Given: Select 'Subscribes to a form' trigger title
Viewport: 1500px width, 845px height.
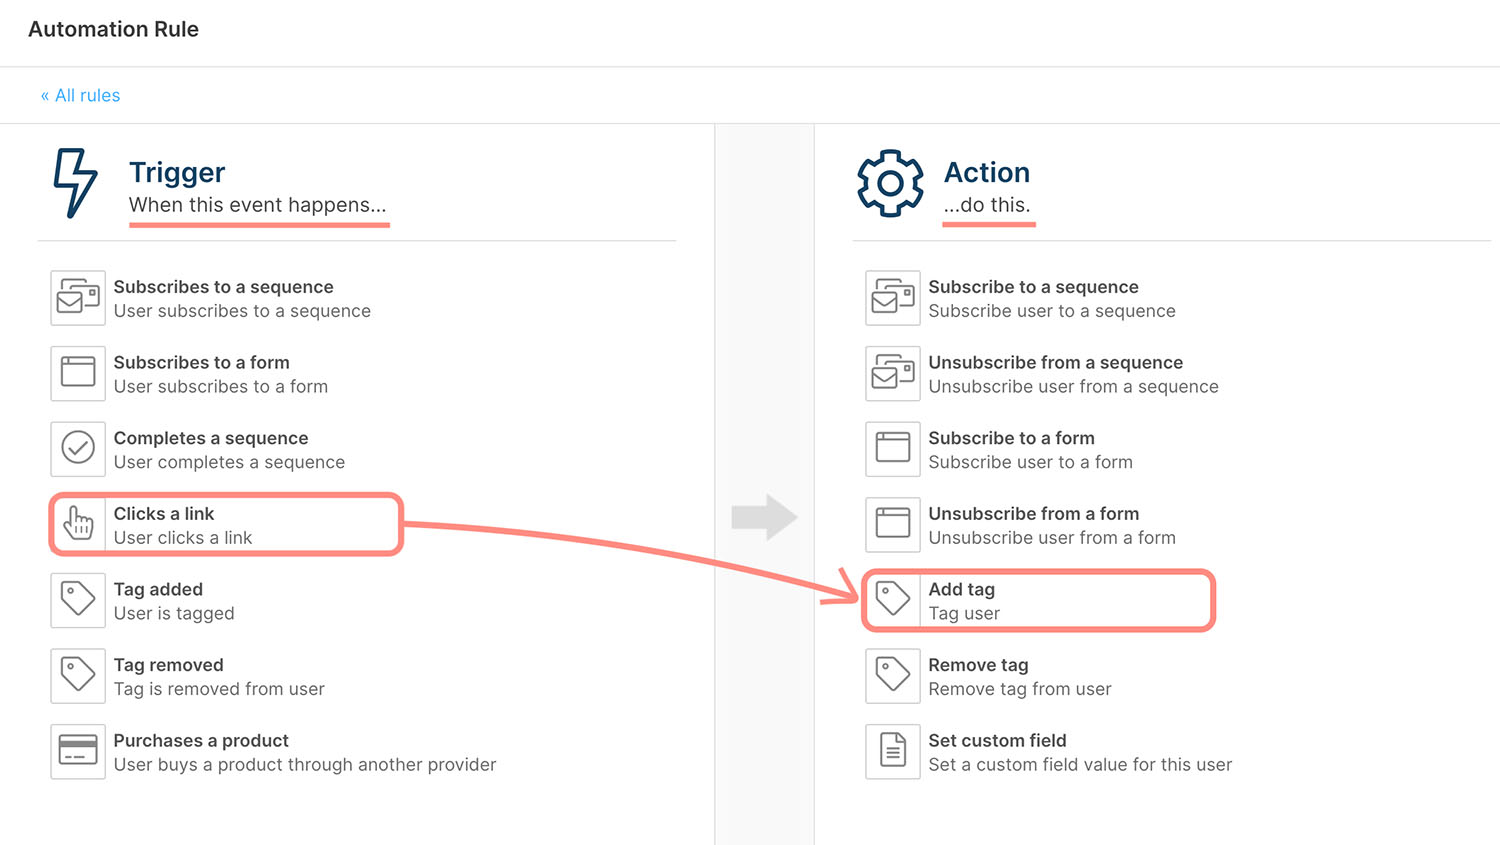Looking at the screenshot, I should 201,362.
